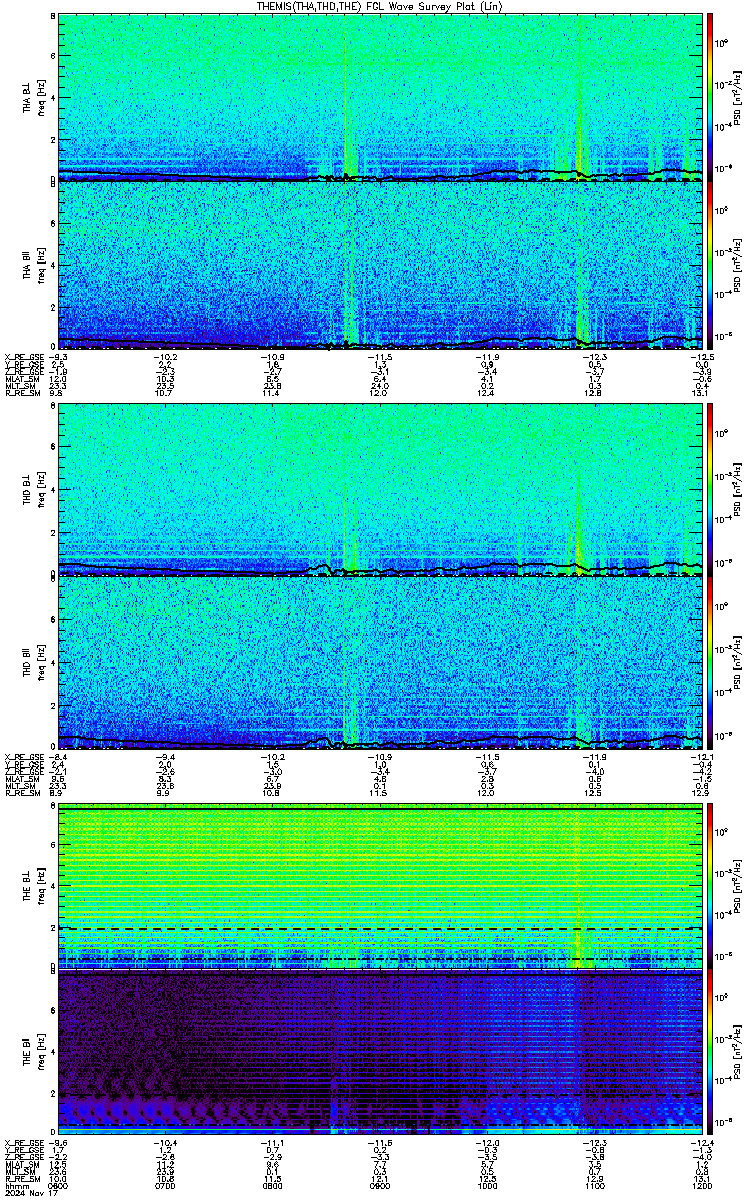
Task: Click the THE B-perpendicular spectrogram panel
Action: pos(380,886)
